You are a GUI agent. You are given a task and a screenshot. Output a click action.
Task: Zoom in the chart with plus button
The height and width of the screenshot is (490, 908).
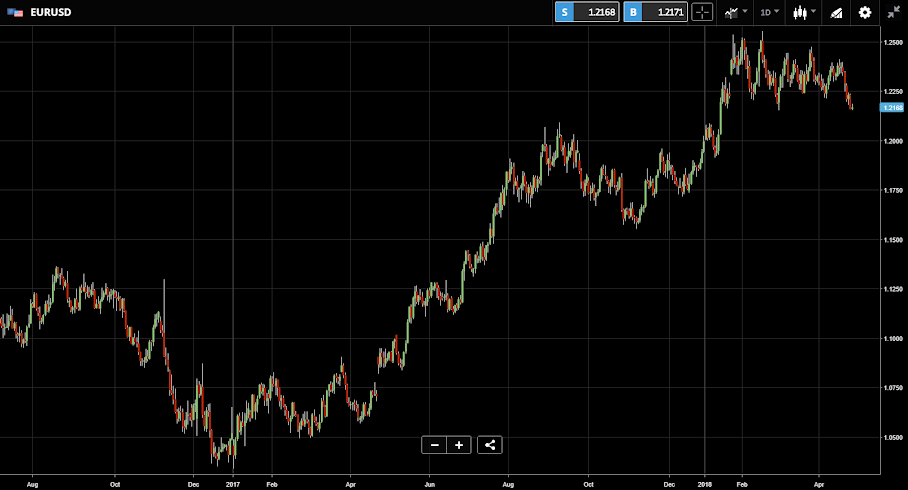(x=459, y=445)
